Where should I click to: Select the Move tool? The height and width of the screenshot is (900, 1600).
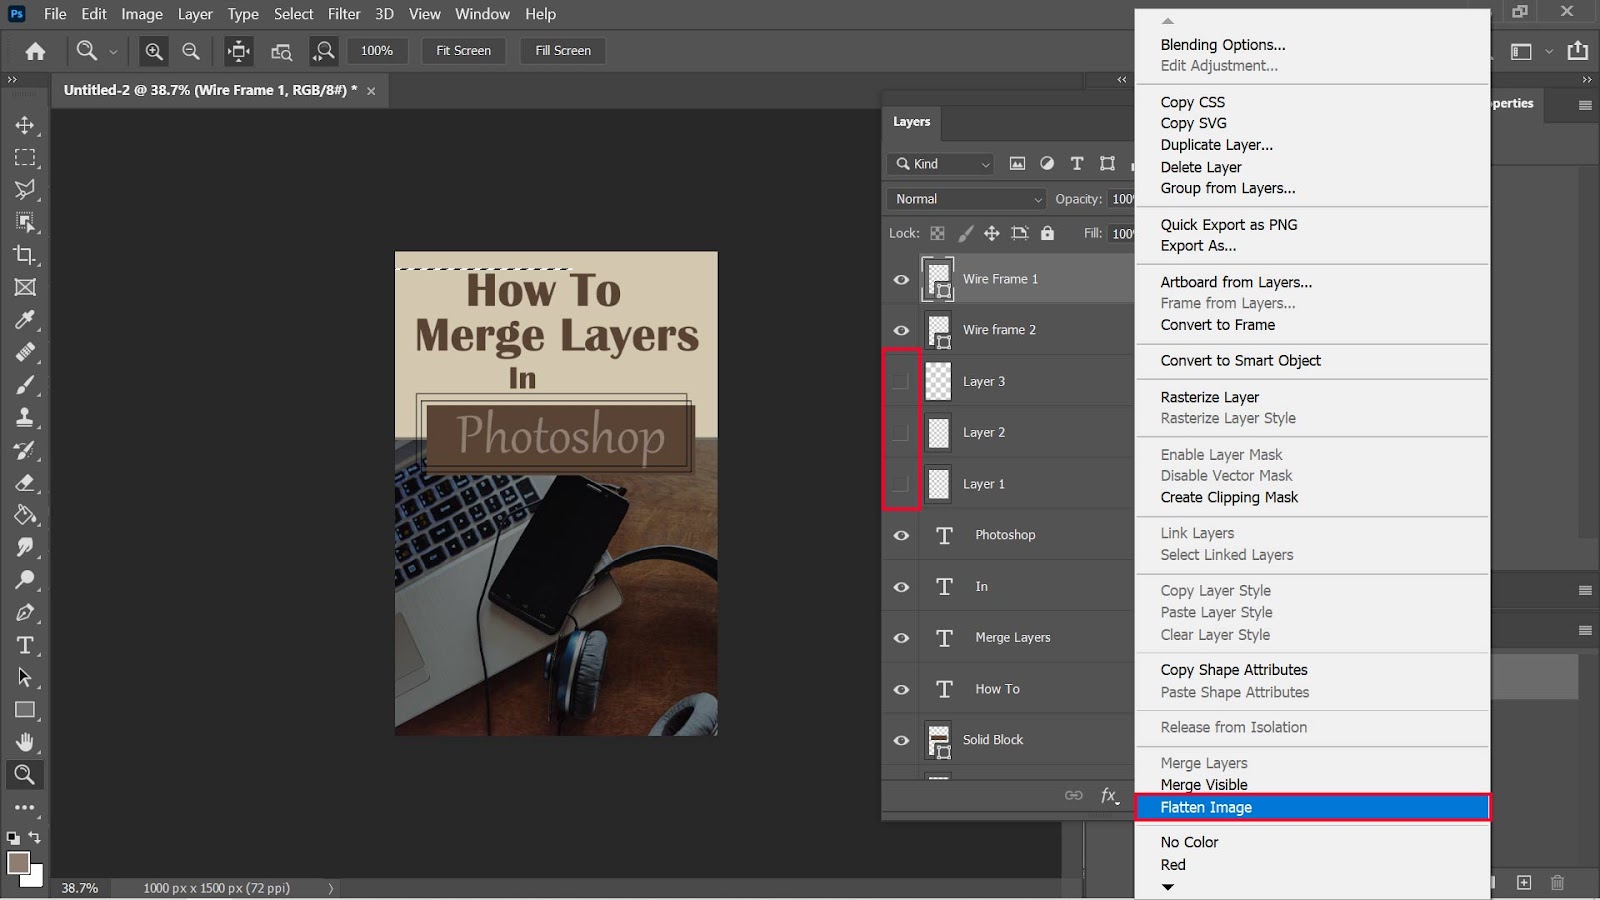coord(25,125)
